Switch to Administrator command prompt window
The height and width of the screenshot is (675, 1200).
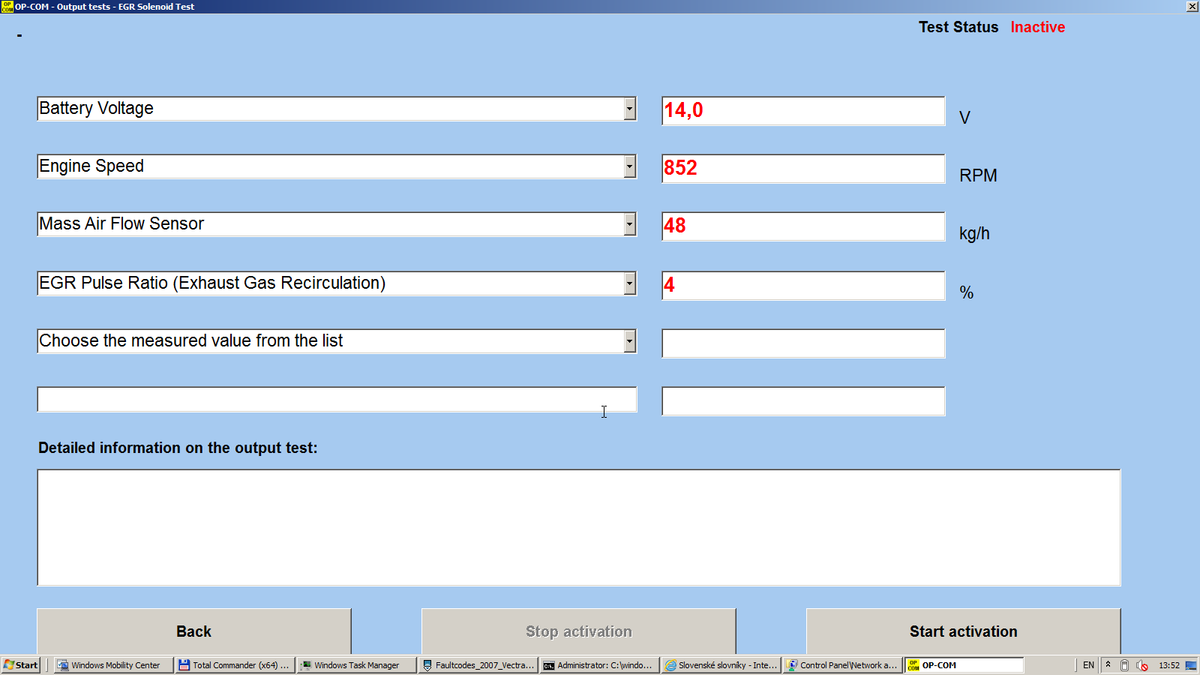pos(598,665)
